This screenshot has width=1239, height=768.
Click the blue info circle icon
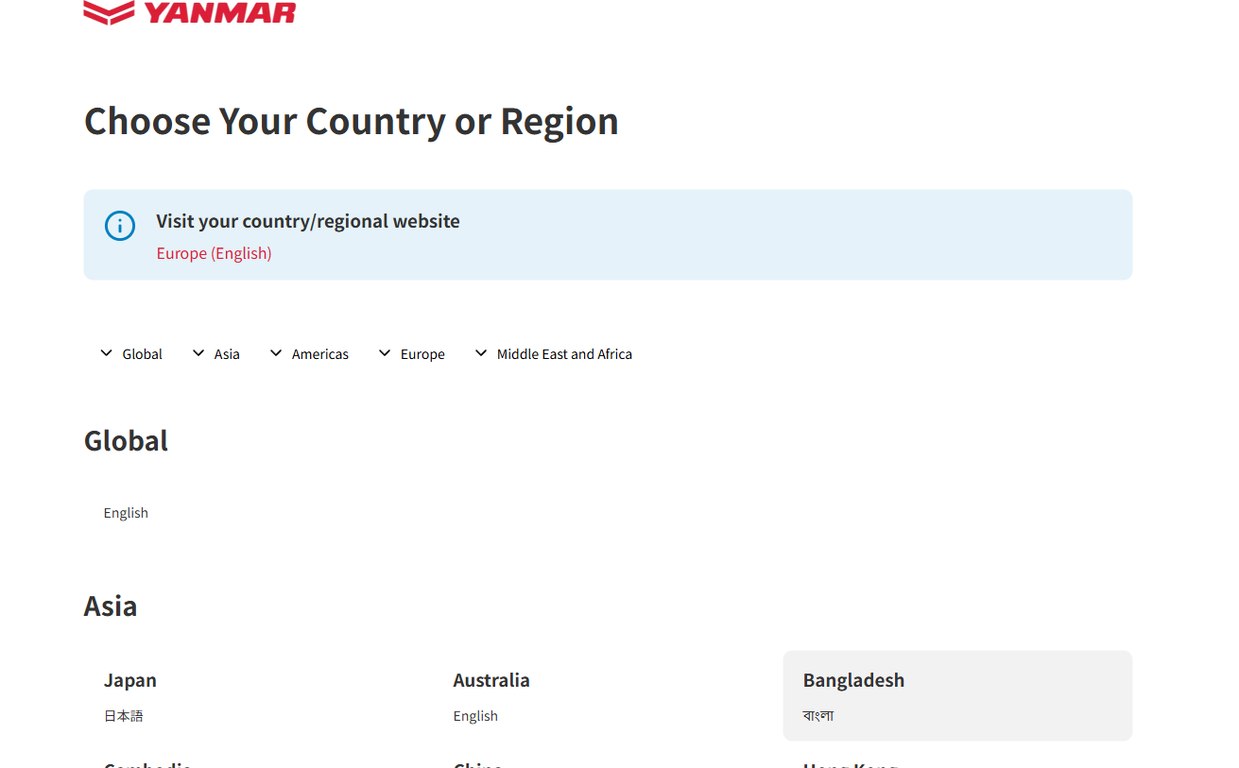pyautogui.click(x=120, y=226)
